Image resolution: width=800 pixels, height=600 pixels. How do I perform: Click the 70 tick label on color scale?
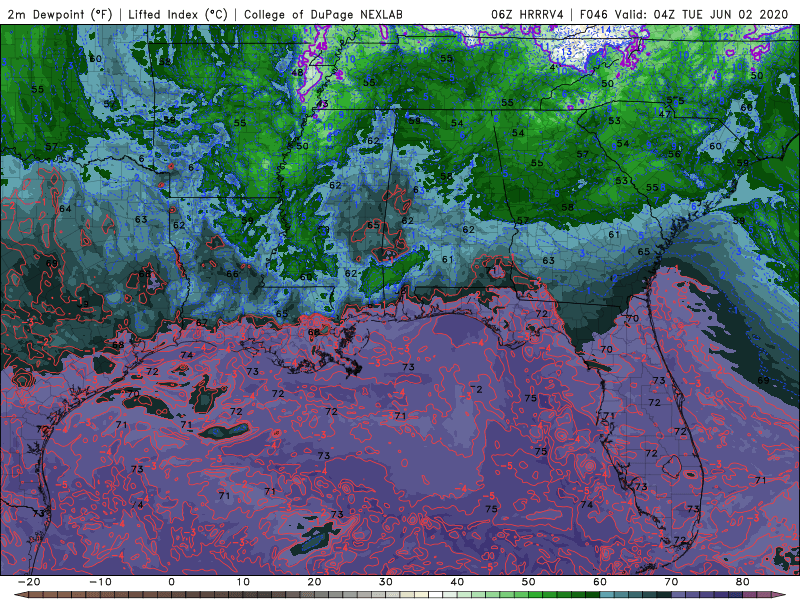[x=671, y=582]
